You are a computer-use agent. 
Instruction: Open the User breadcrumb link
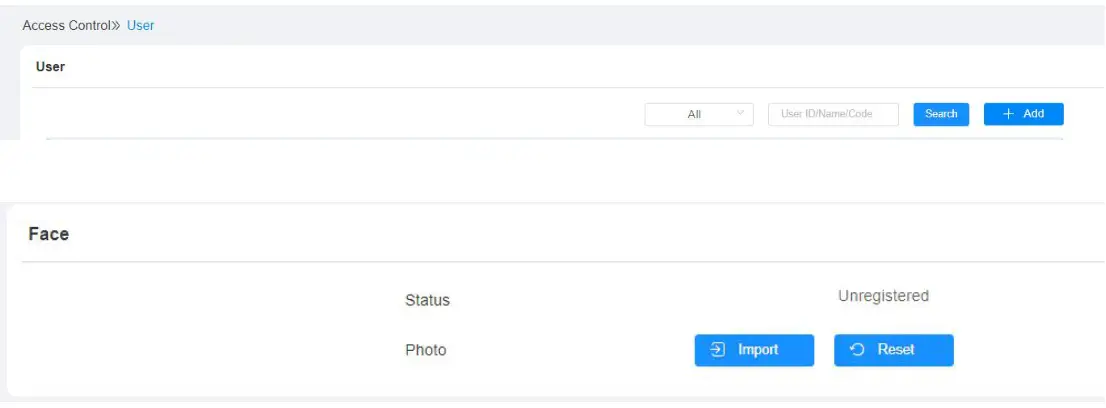141,25
